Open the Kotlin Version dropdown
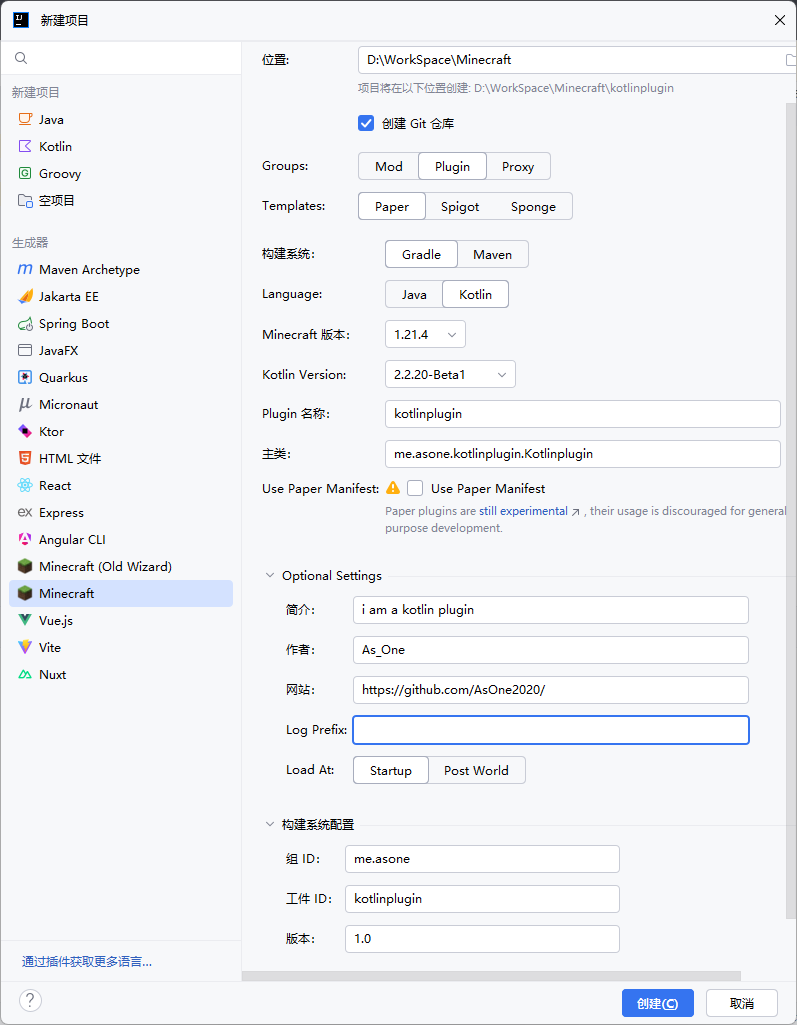The width and height of the screenshot is (797, 1025). 450,375
